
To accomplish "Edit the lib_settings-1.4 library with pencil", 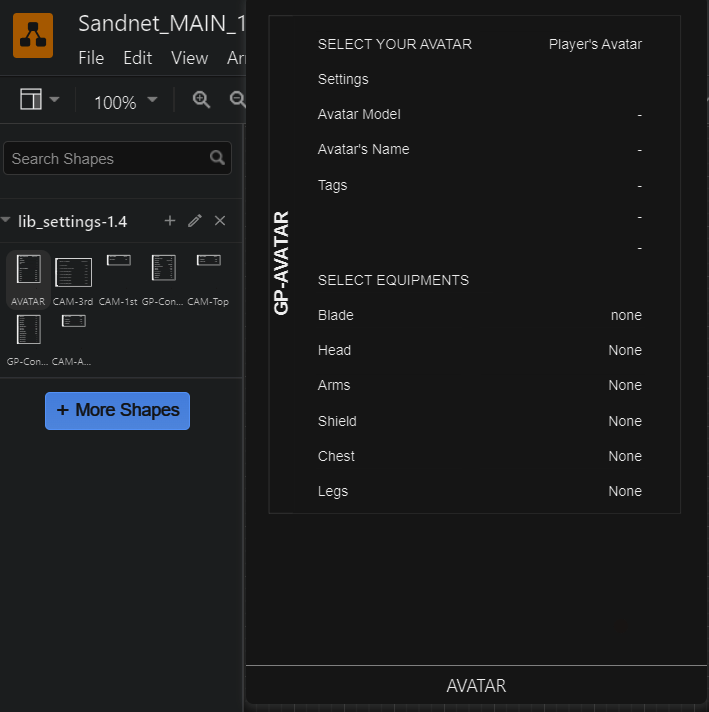I will pos(195,221).
